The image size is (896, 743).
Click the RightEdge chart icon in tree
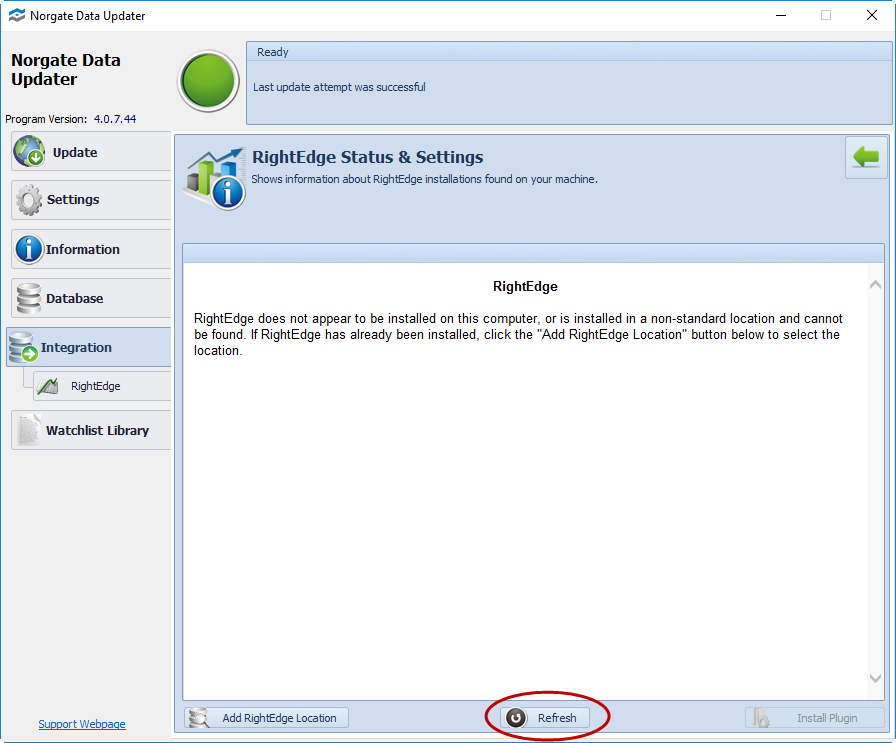click(x=48, y=386)
